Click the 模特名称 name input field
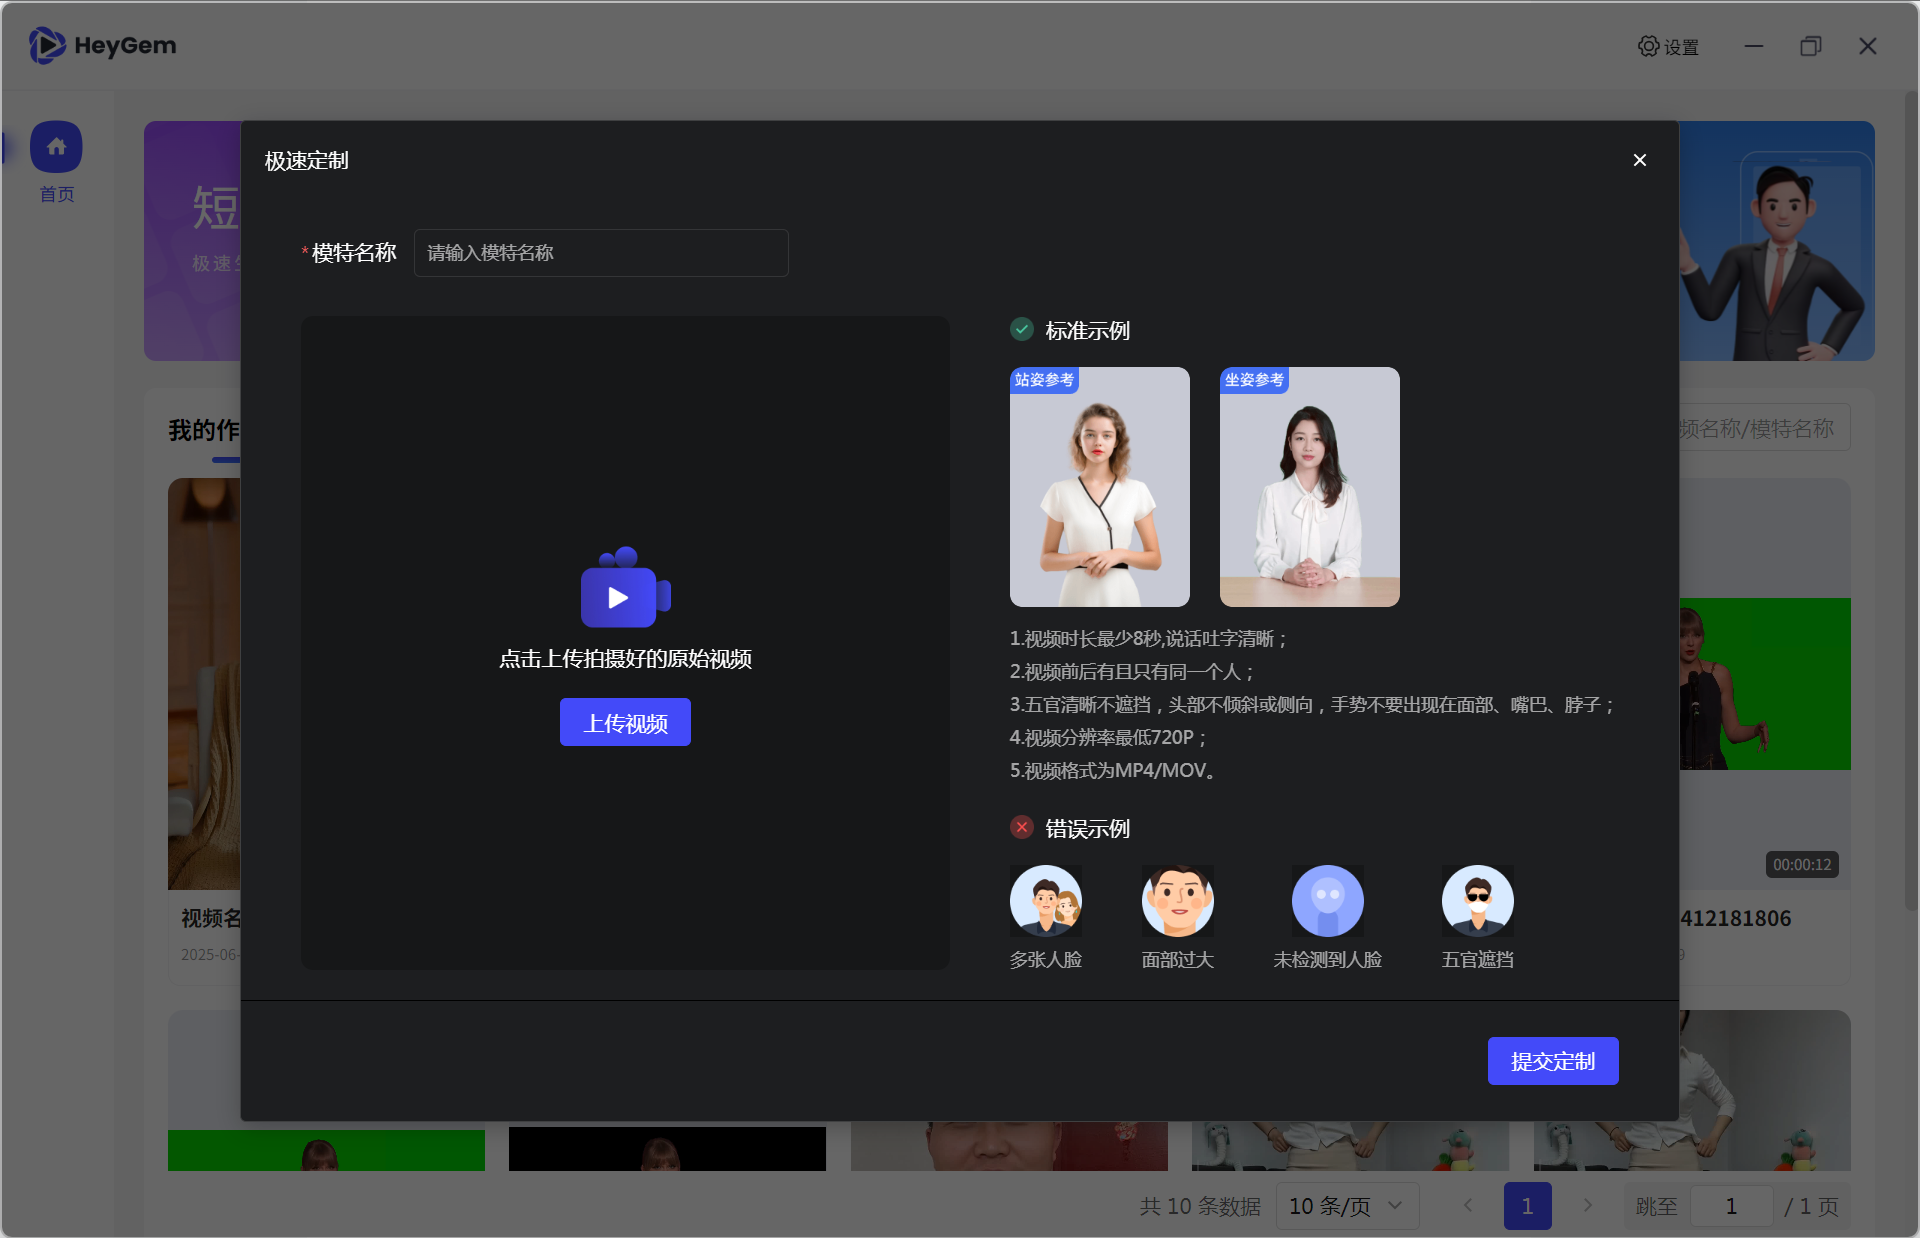1920x1238 pixels. point(600,253)
